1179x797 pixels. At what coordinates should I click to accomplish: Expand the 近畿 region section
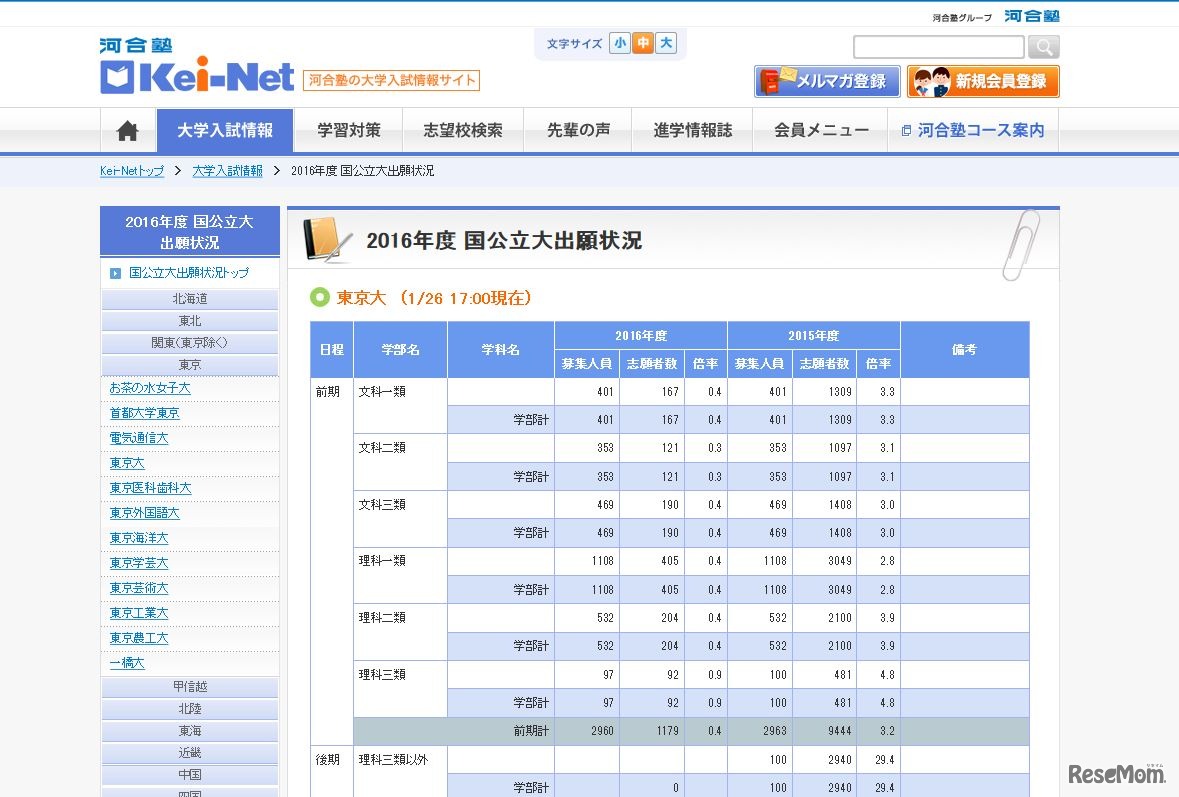(189, 753)
